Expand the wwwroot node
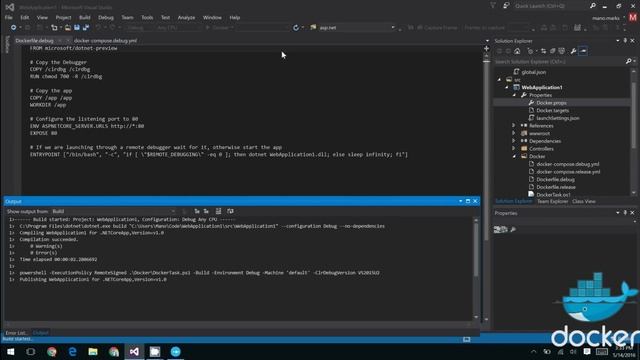The image size is (640, 360). point(514,133)
